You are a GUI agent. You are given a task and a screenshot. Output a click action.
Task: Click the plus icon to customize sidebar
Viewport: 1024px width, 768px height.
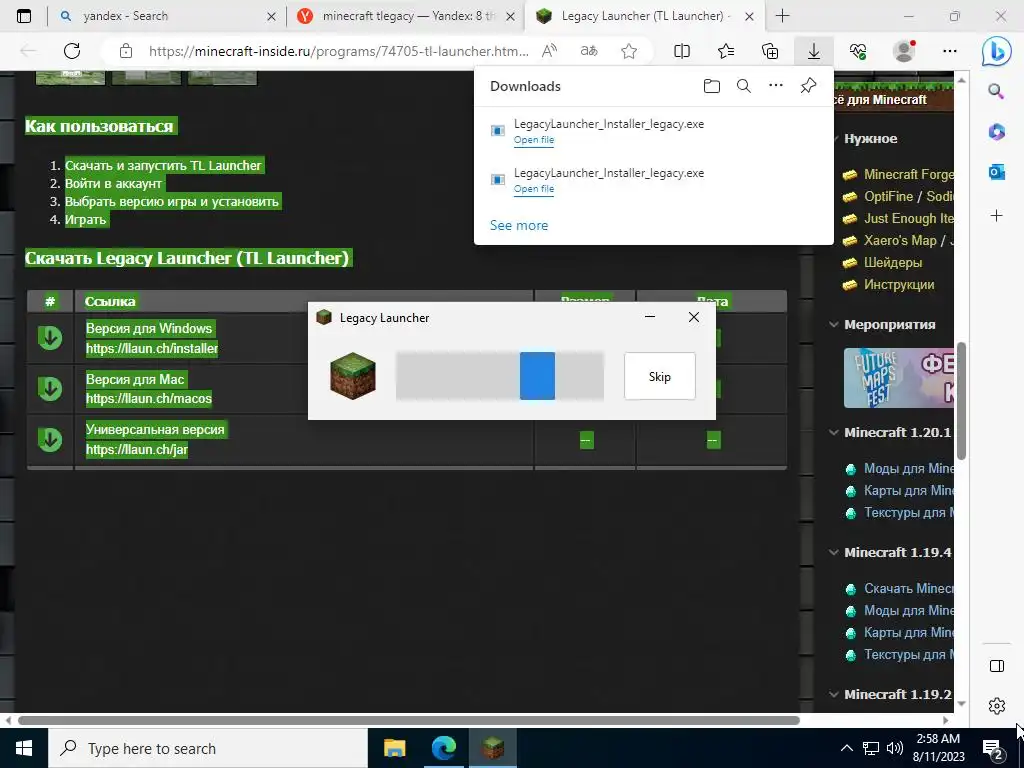997,216
